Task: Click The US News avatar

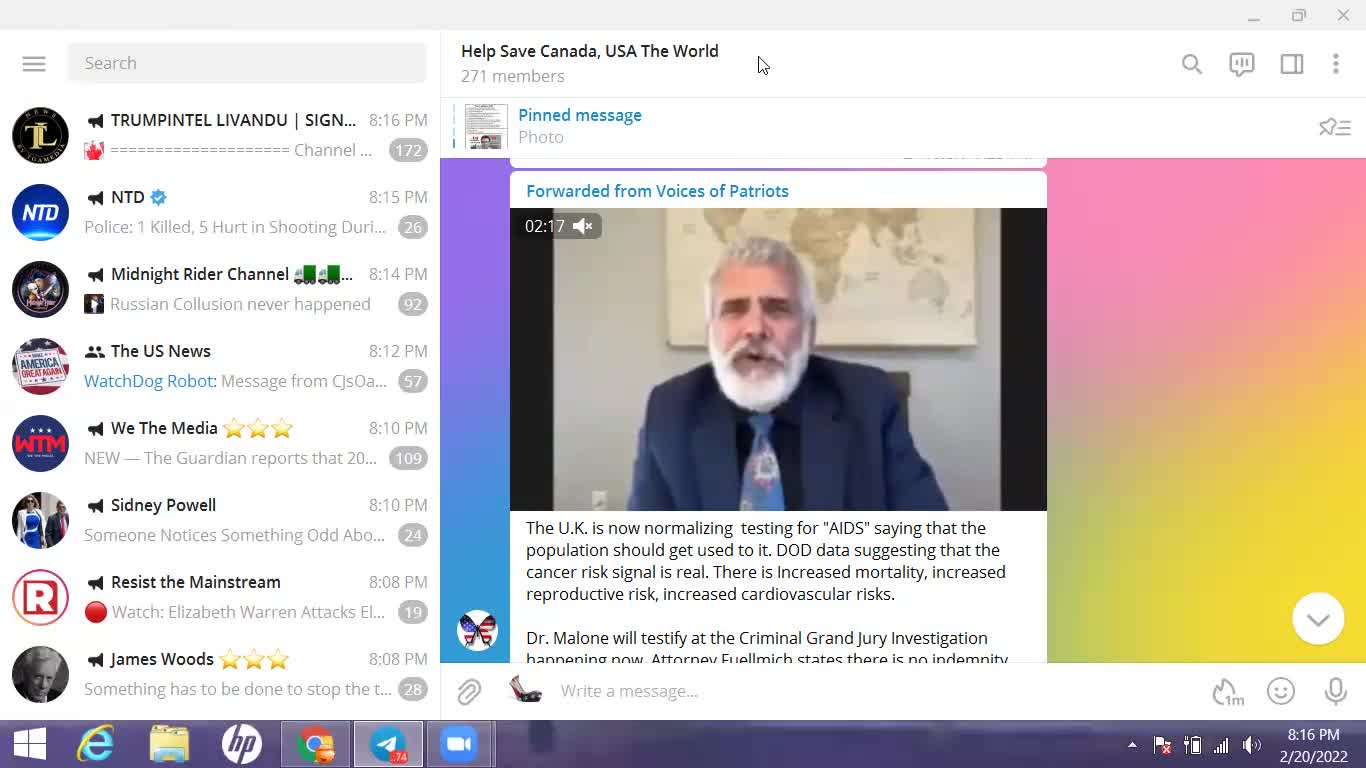Action: point(40,366)
